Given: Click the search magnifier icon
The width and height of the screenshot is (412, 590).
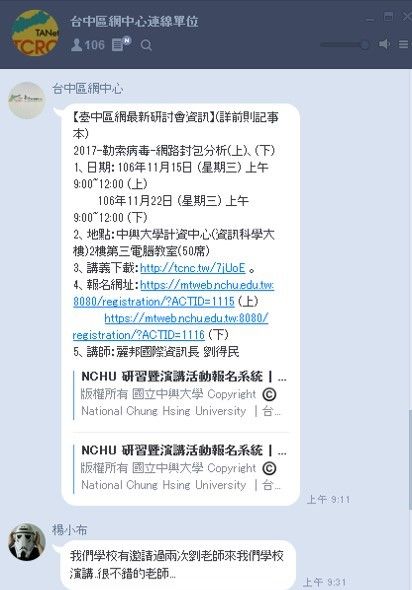Looking at the screenshot, I should (x=146, y=46).
